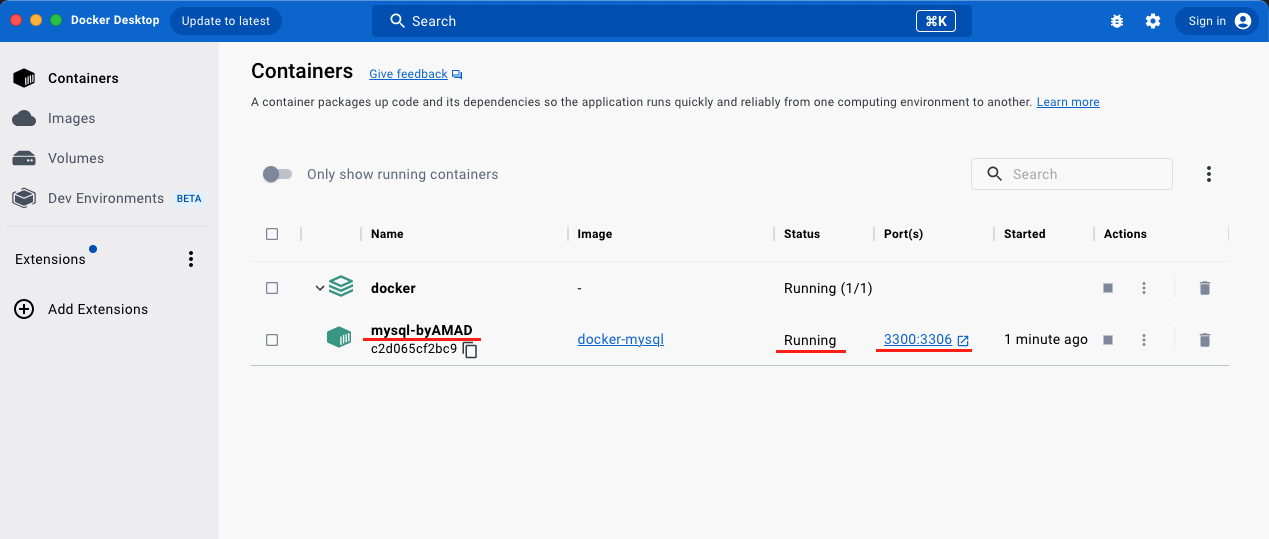Screen dimensions: 1269x539
Task: Open the troubleshoot bug icon
Action: click(x=1117, y=21)
